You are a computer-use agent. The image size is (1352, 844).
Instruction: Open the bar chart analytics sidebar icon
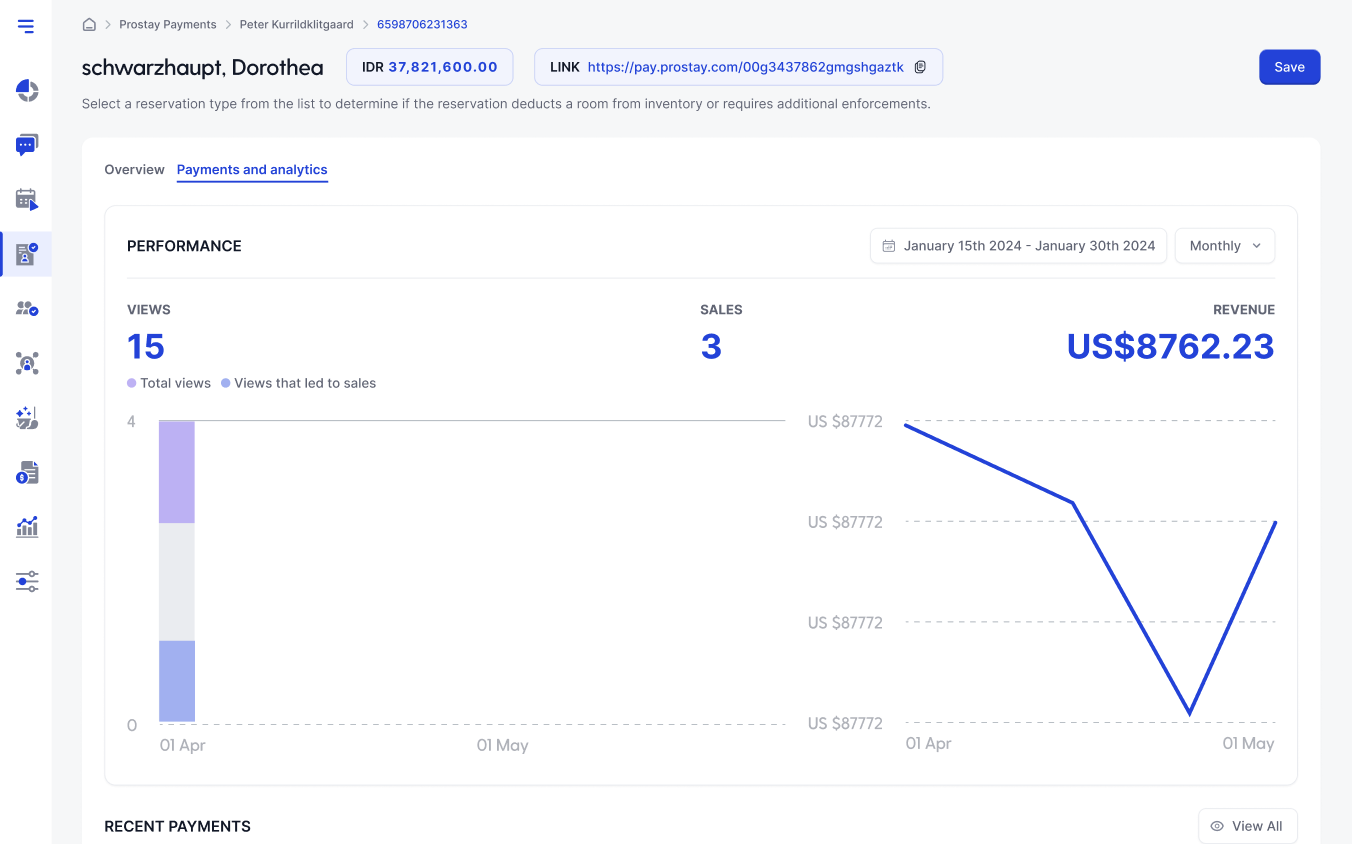[x=27, y=526]
